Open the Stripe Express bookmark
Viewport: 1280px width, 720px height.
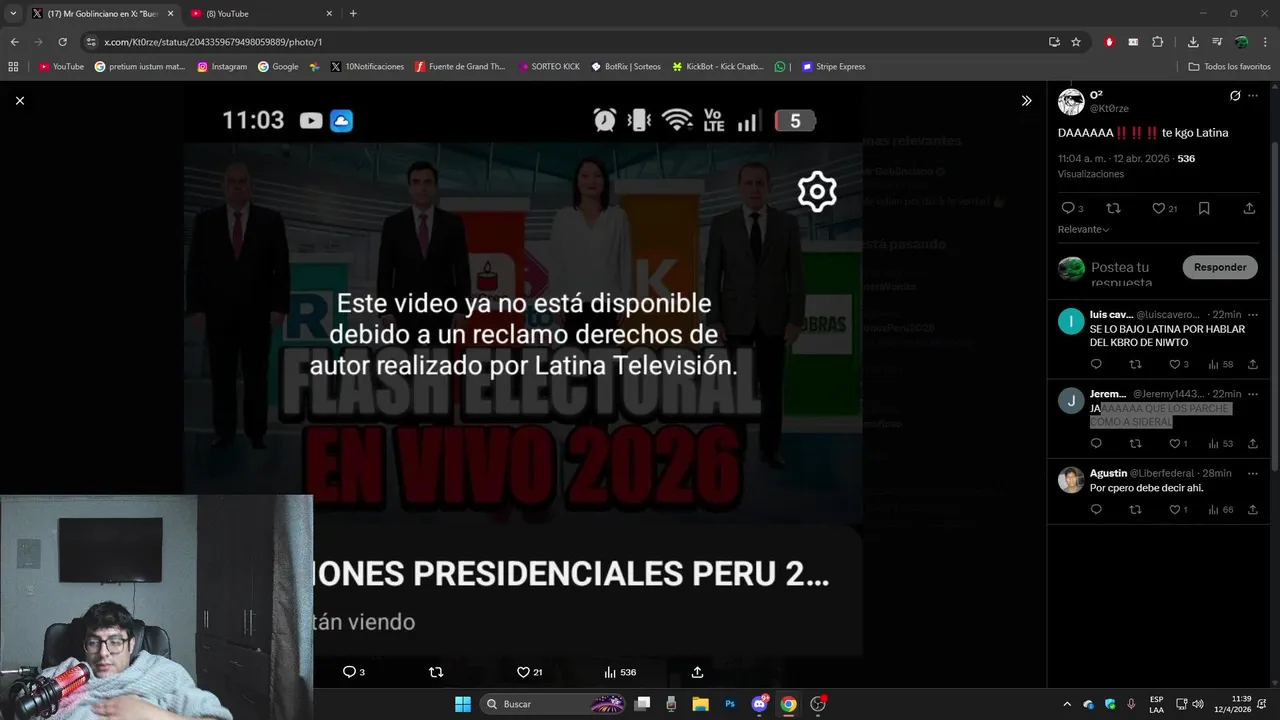click(834, 66)
